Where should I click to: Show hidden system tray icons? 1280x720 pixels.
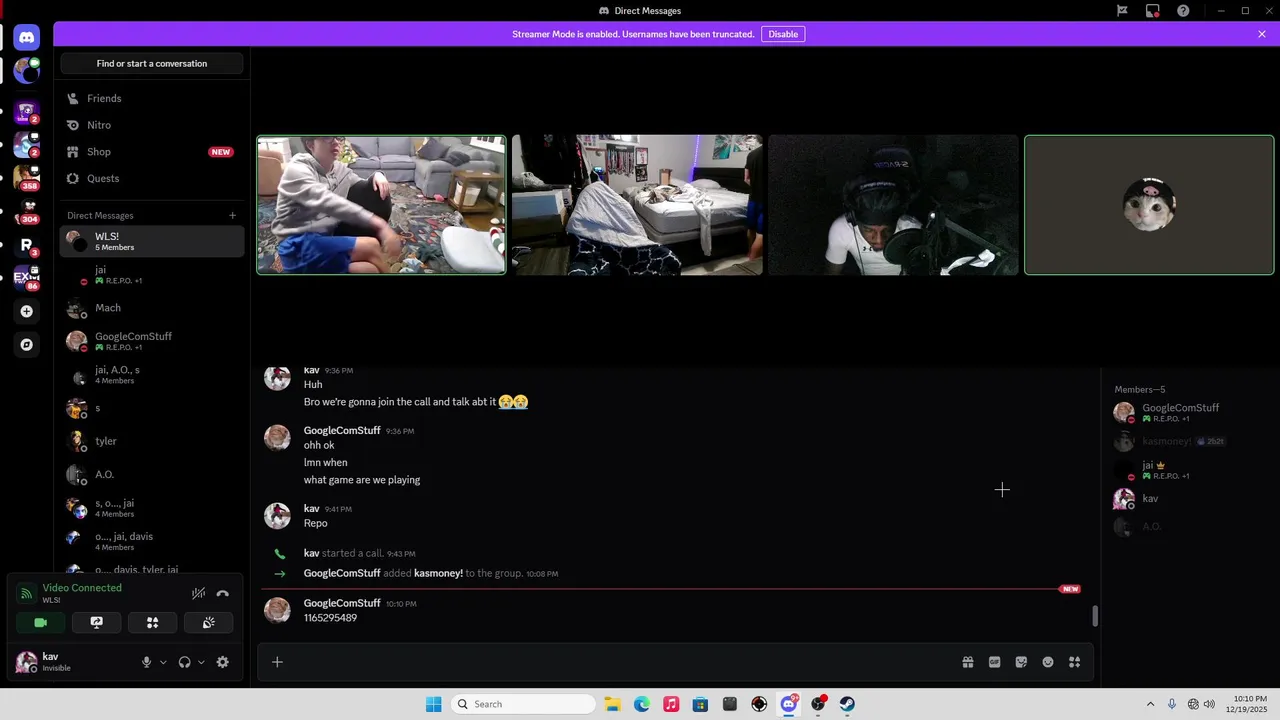point(1150,704)
